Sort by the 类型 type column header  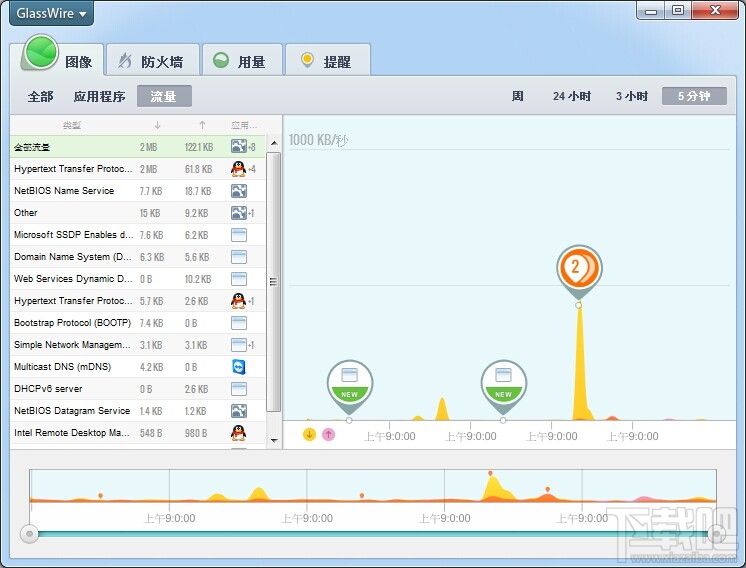pos(72,125)
